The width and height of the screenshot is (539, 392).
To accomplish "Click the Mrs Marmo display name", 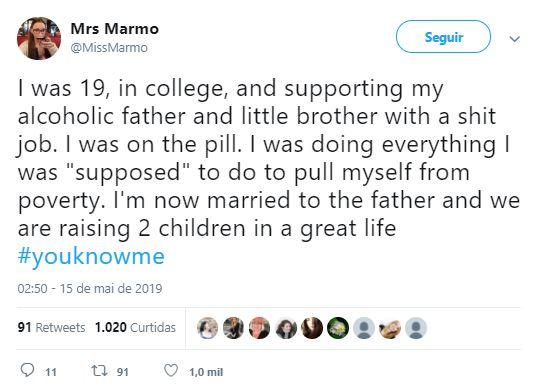I will point(114,29).
